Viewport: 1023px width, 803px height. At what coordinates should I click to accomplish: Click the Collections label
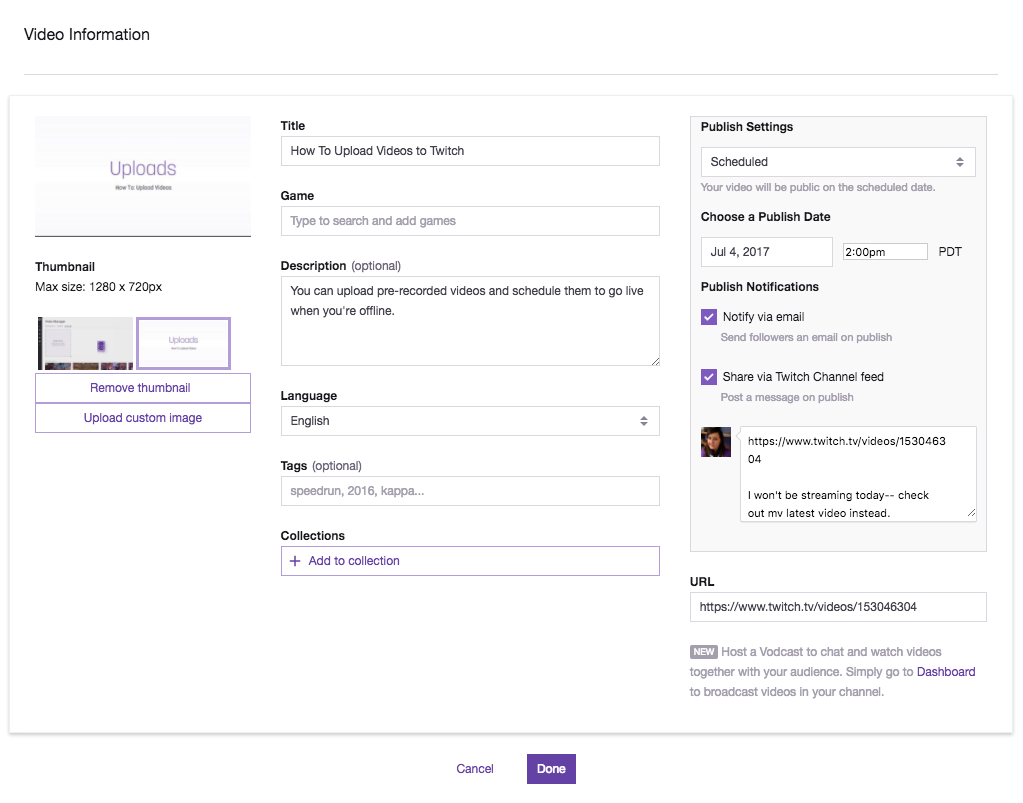[x=313, y=536]
